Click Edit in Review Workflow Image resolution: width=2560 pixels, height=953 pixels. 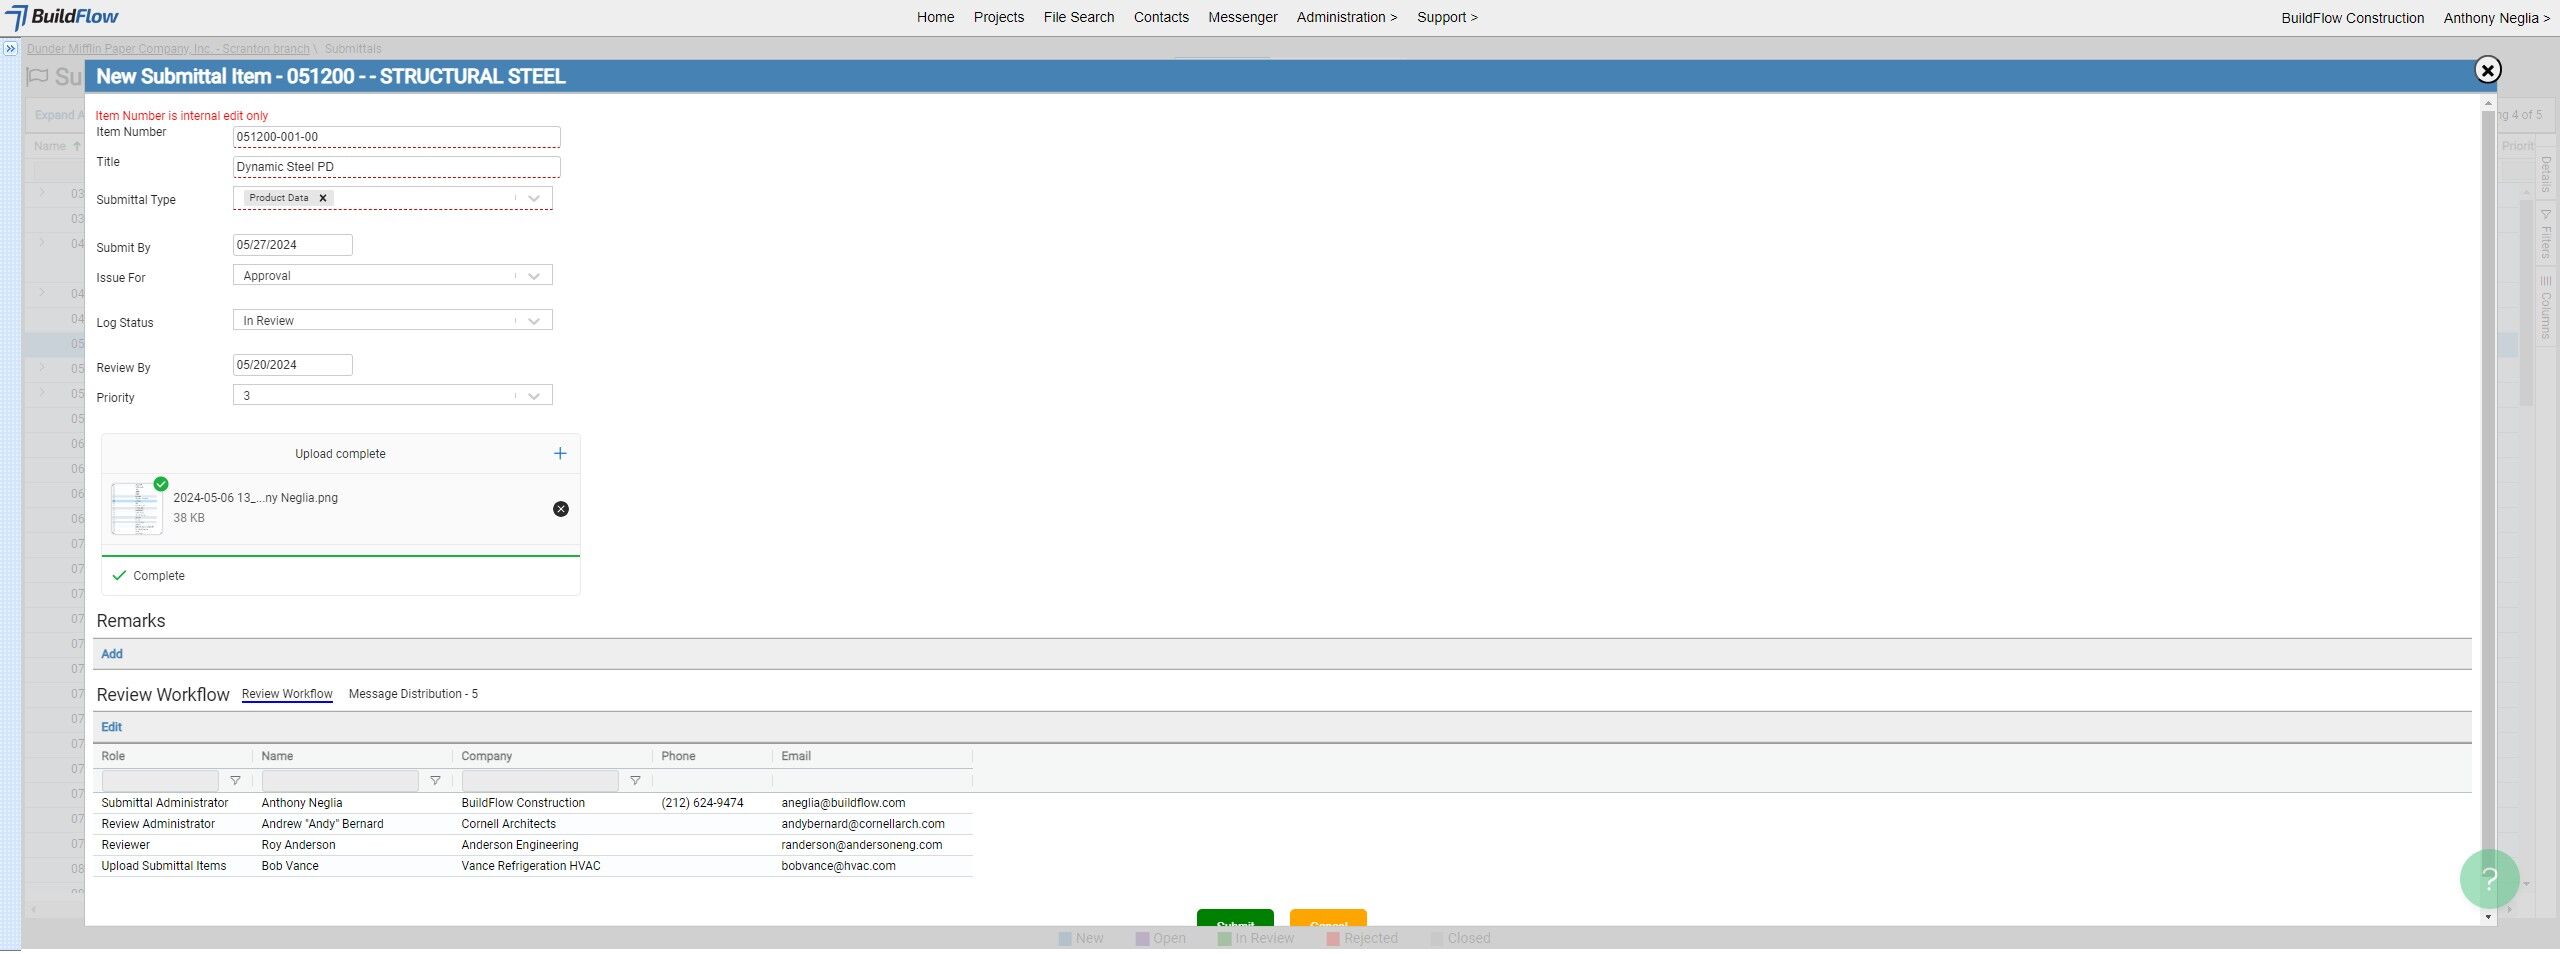(111, 727)
